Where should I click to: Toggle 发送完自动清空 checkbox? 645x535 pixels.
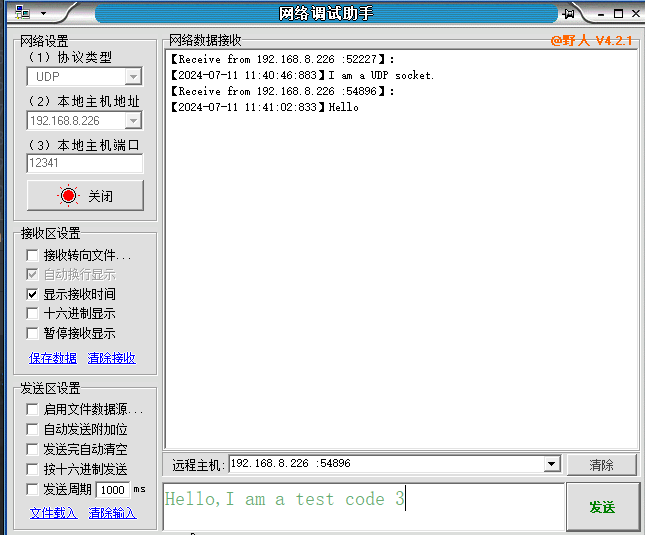point(32,449)
